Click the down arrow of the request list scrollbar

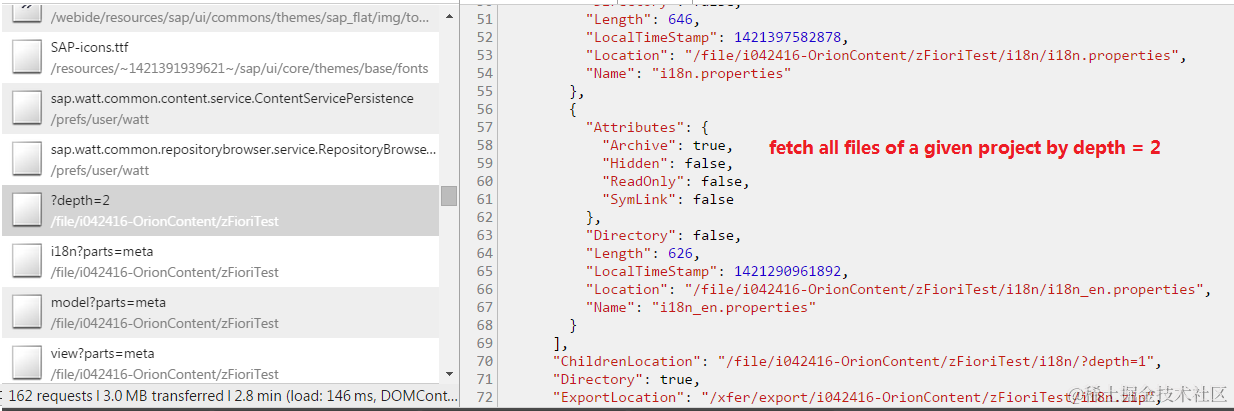pyautogui.click(x=449, y=375)
